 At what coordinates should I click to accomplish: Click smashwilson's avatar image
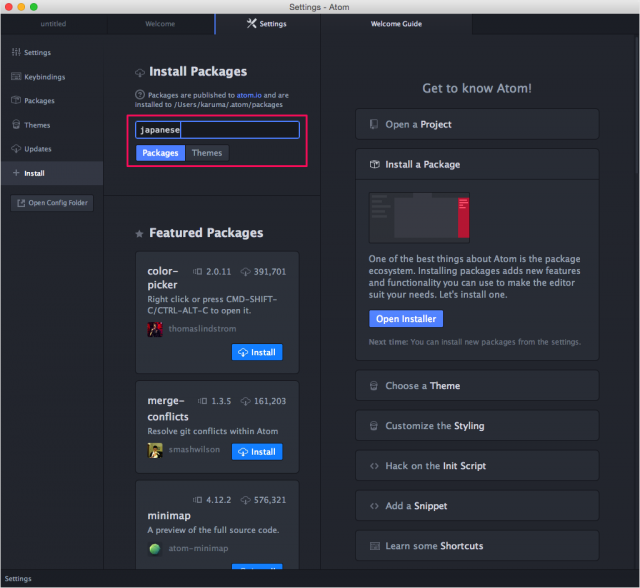pos(155,450)
